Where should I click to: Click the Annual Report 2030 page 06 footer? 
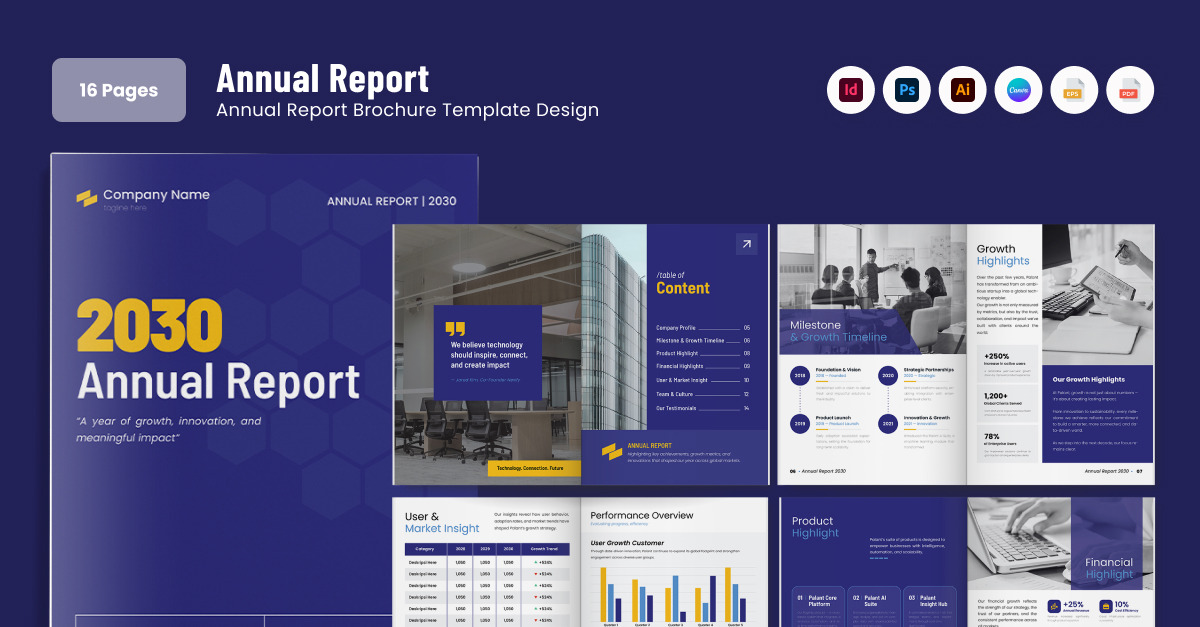pyautogui.click(x=818, y=471)
